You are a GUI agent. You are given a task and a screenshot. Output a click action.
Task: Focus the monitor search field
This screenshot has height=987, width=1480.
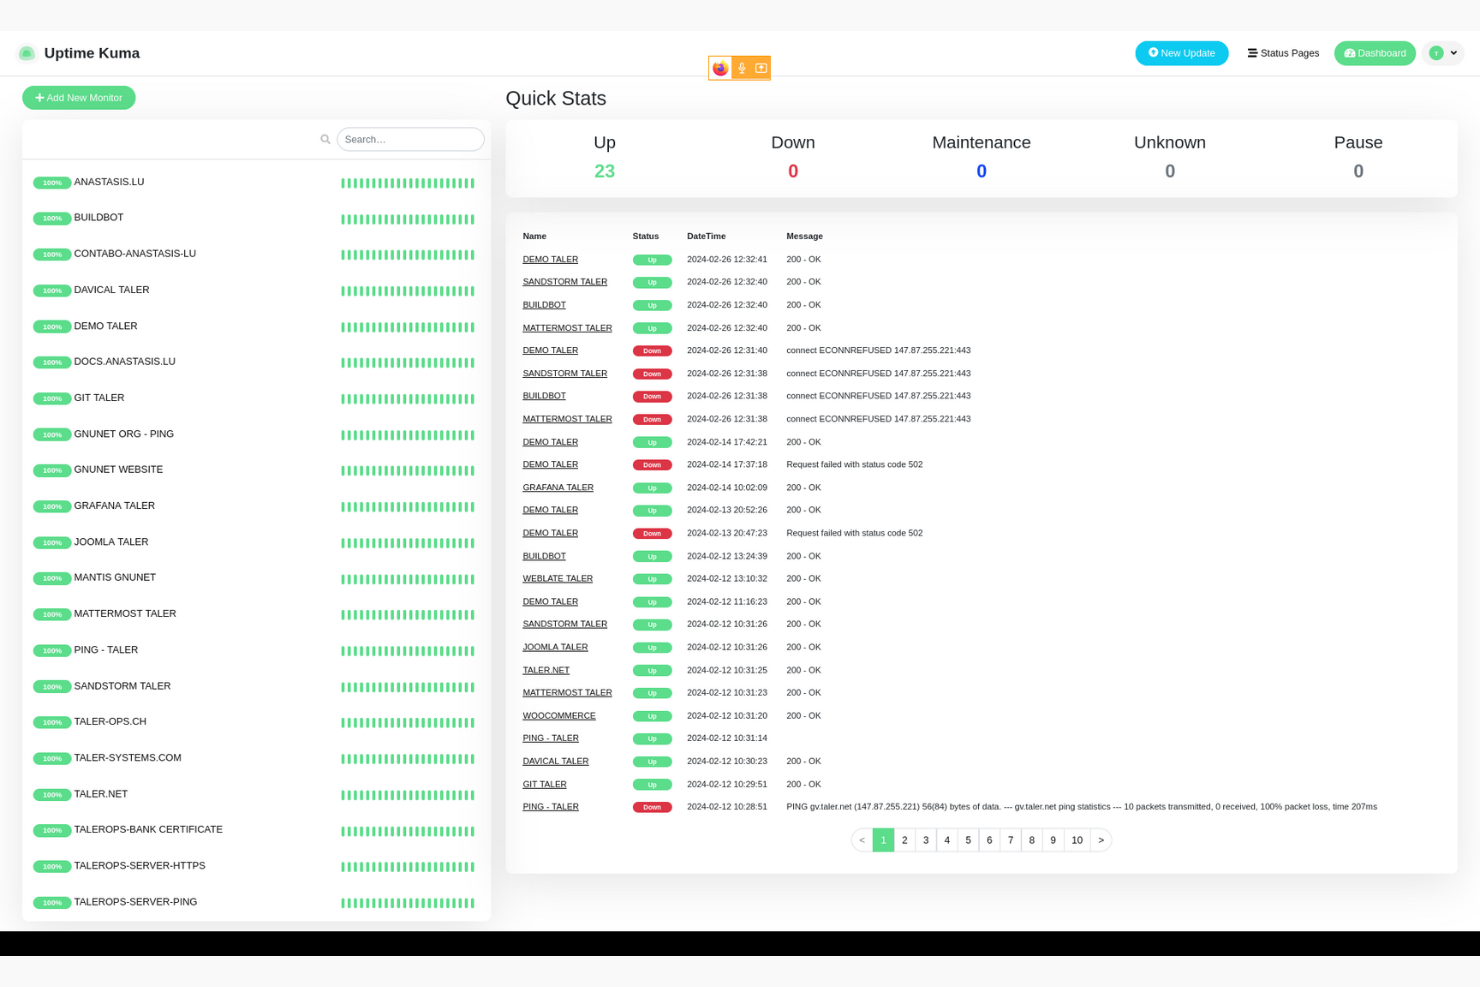(410, 139)
